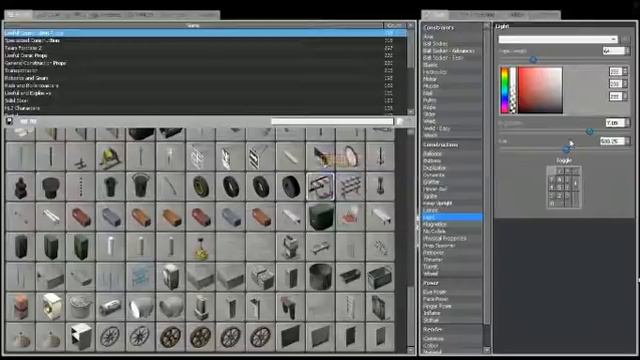This screenshot has height=360, width=640.
Task: Choose the Thruster tool
Action: pyautogui.click(x=451, y=259)
